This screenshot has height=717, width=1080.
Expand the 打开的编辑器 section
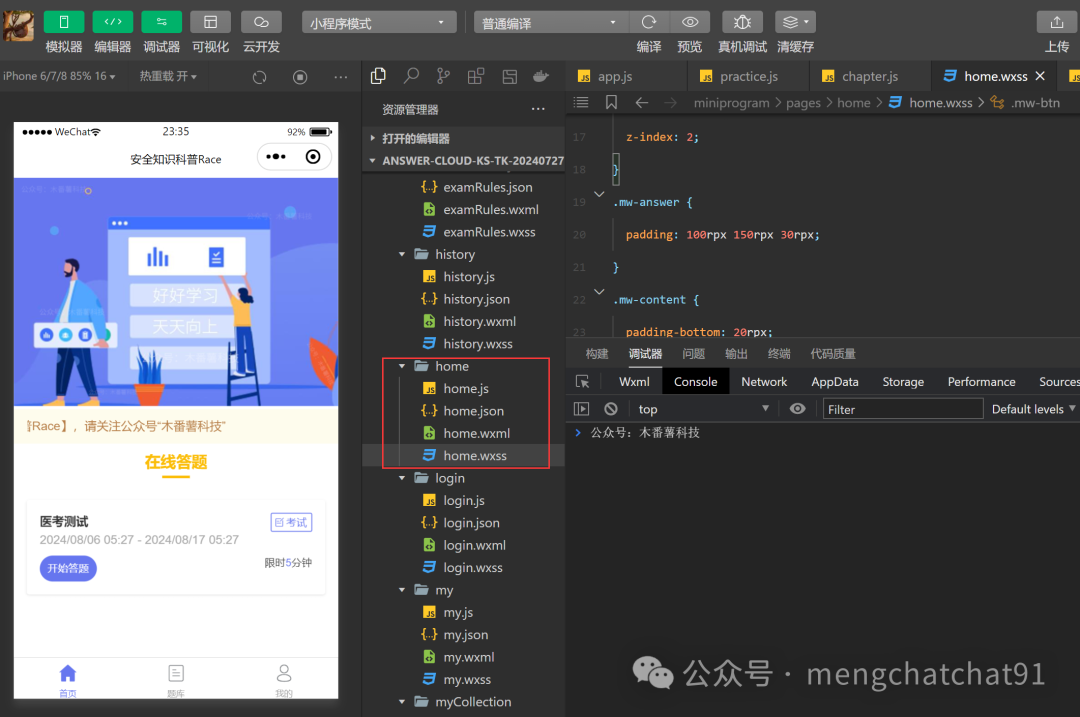[464, 138]
